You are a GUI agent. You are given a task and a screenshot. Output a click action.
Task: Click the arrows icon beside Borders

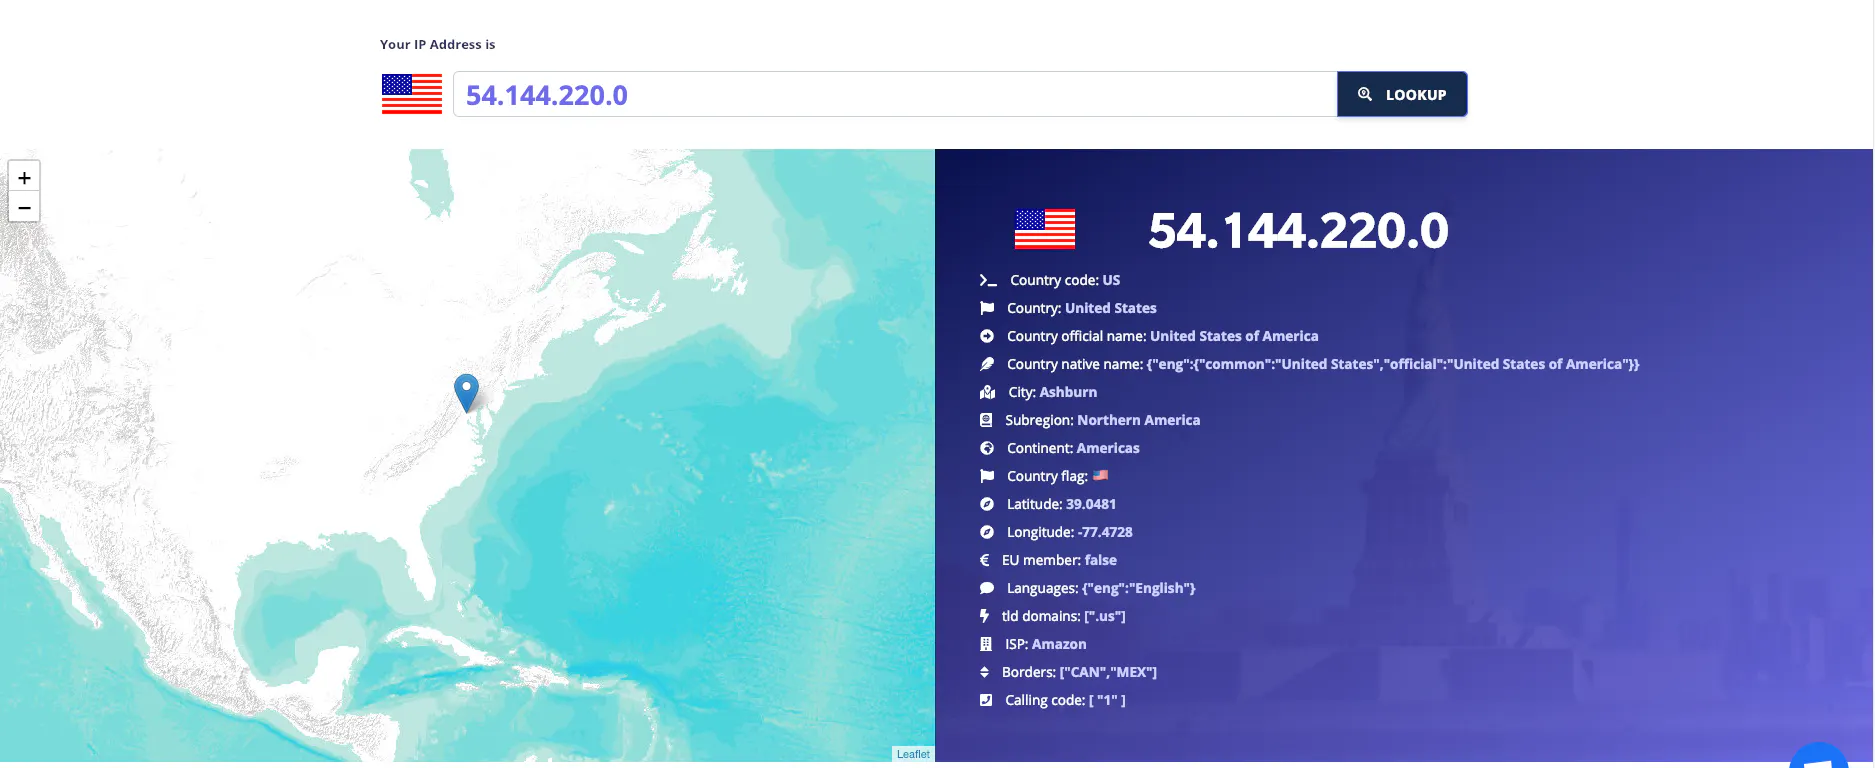click(984, 672)
